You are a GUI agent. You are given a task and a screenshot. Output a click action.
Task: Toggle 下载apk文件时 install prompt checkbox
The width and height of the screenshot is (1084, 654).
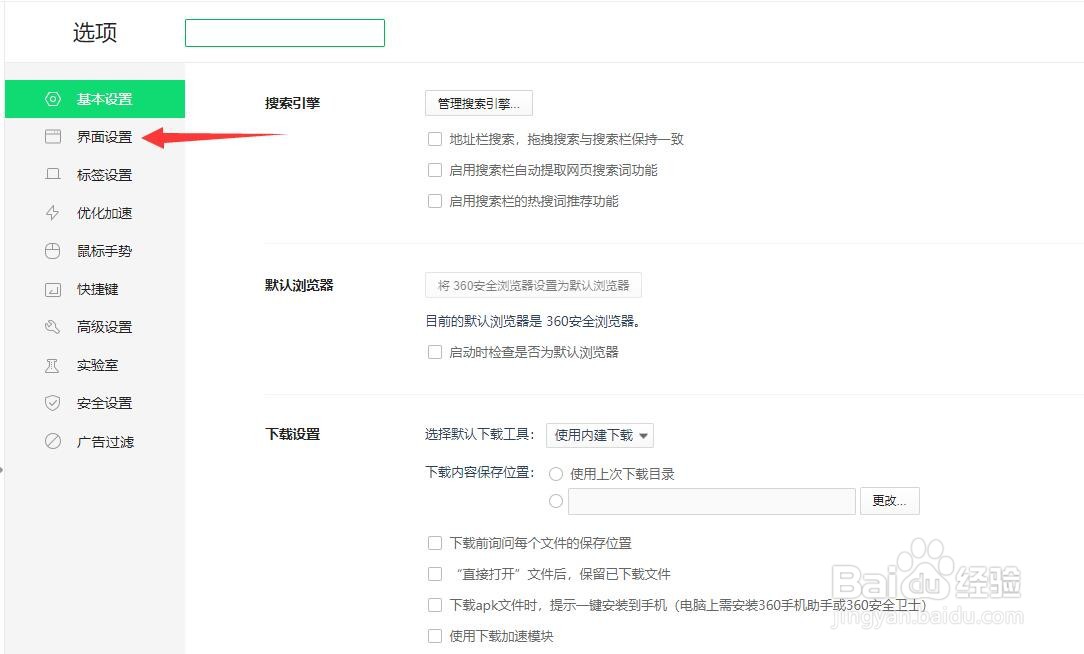click(x=435, y=605)
